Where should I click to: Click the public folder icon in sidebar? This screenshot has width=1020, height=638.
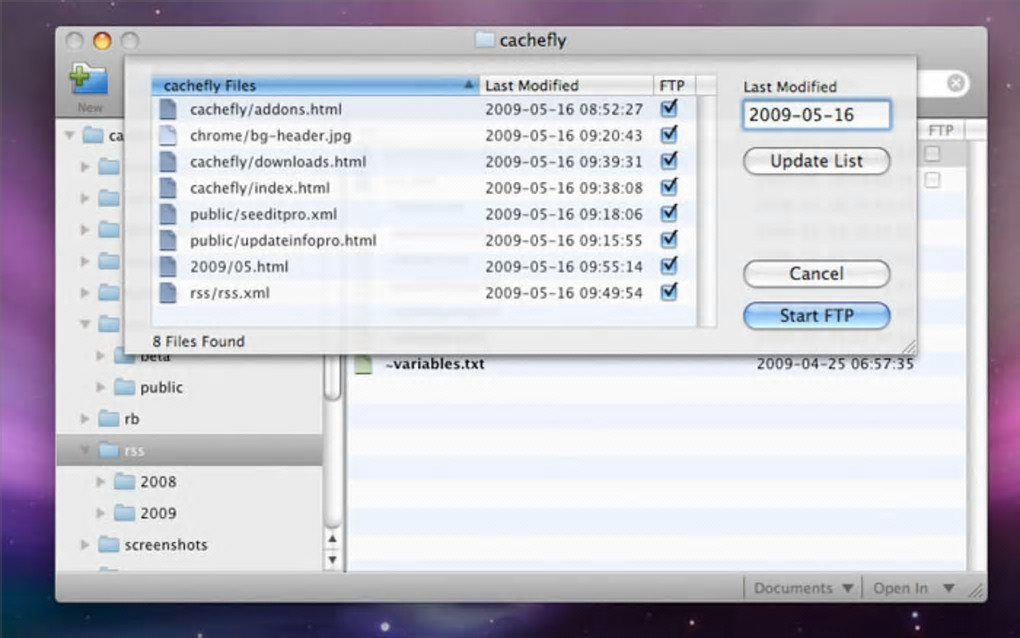pos(124,388)
